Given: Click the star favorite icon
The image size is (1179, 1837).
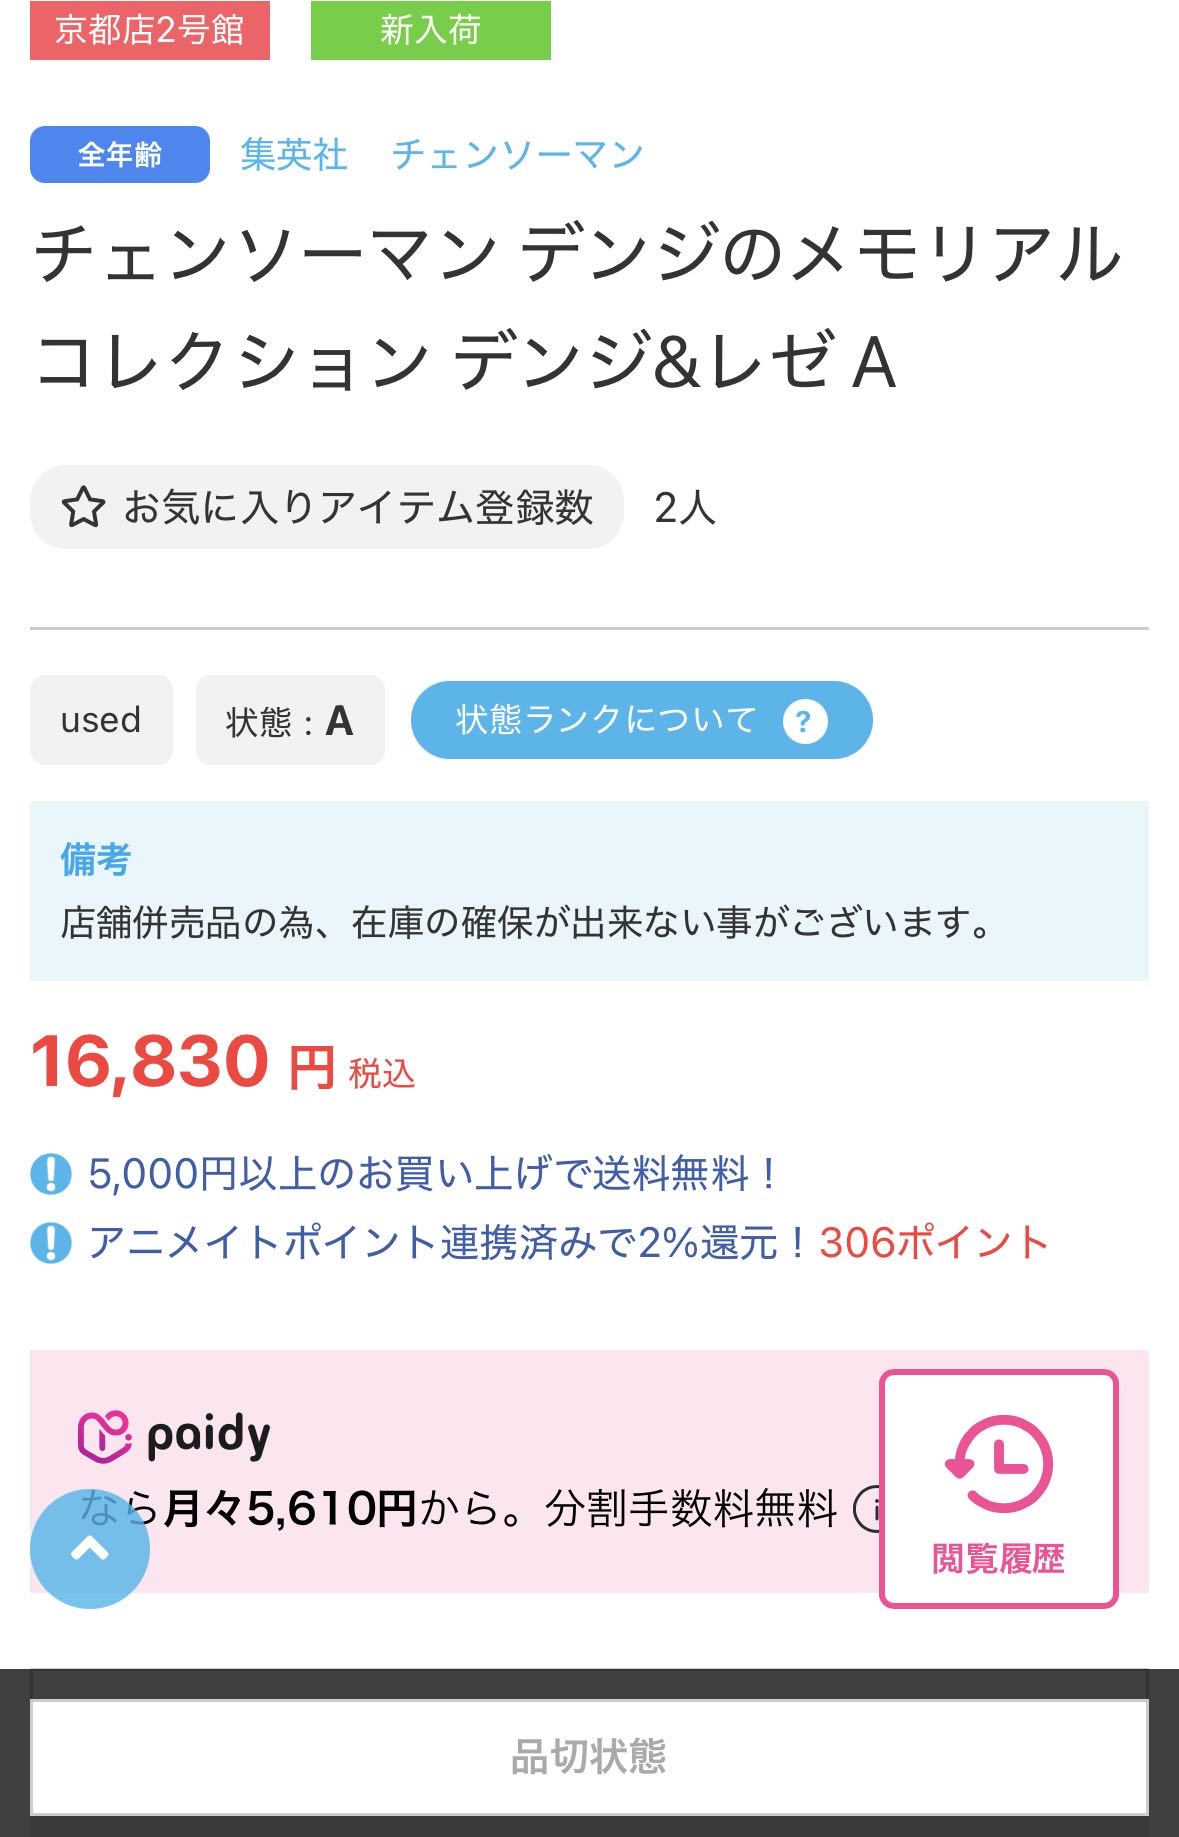Looking at the screenshot, I should (83, 507).
